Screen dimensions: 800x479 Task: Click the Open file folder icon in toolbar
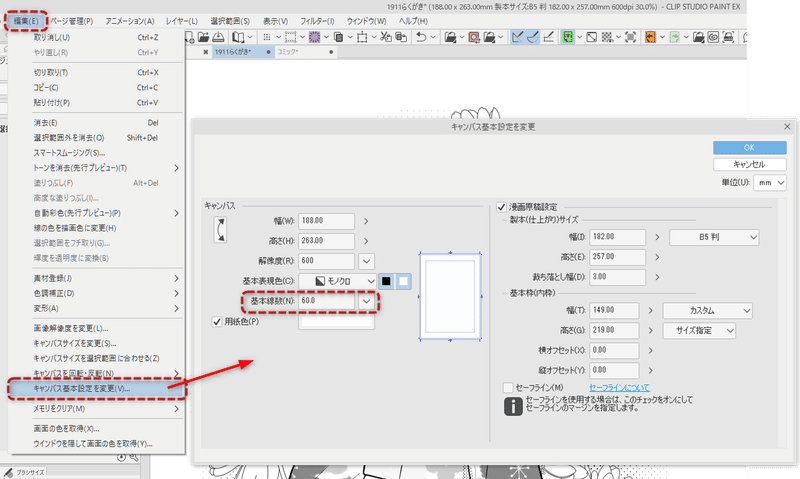tap(204, 37)
